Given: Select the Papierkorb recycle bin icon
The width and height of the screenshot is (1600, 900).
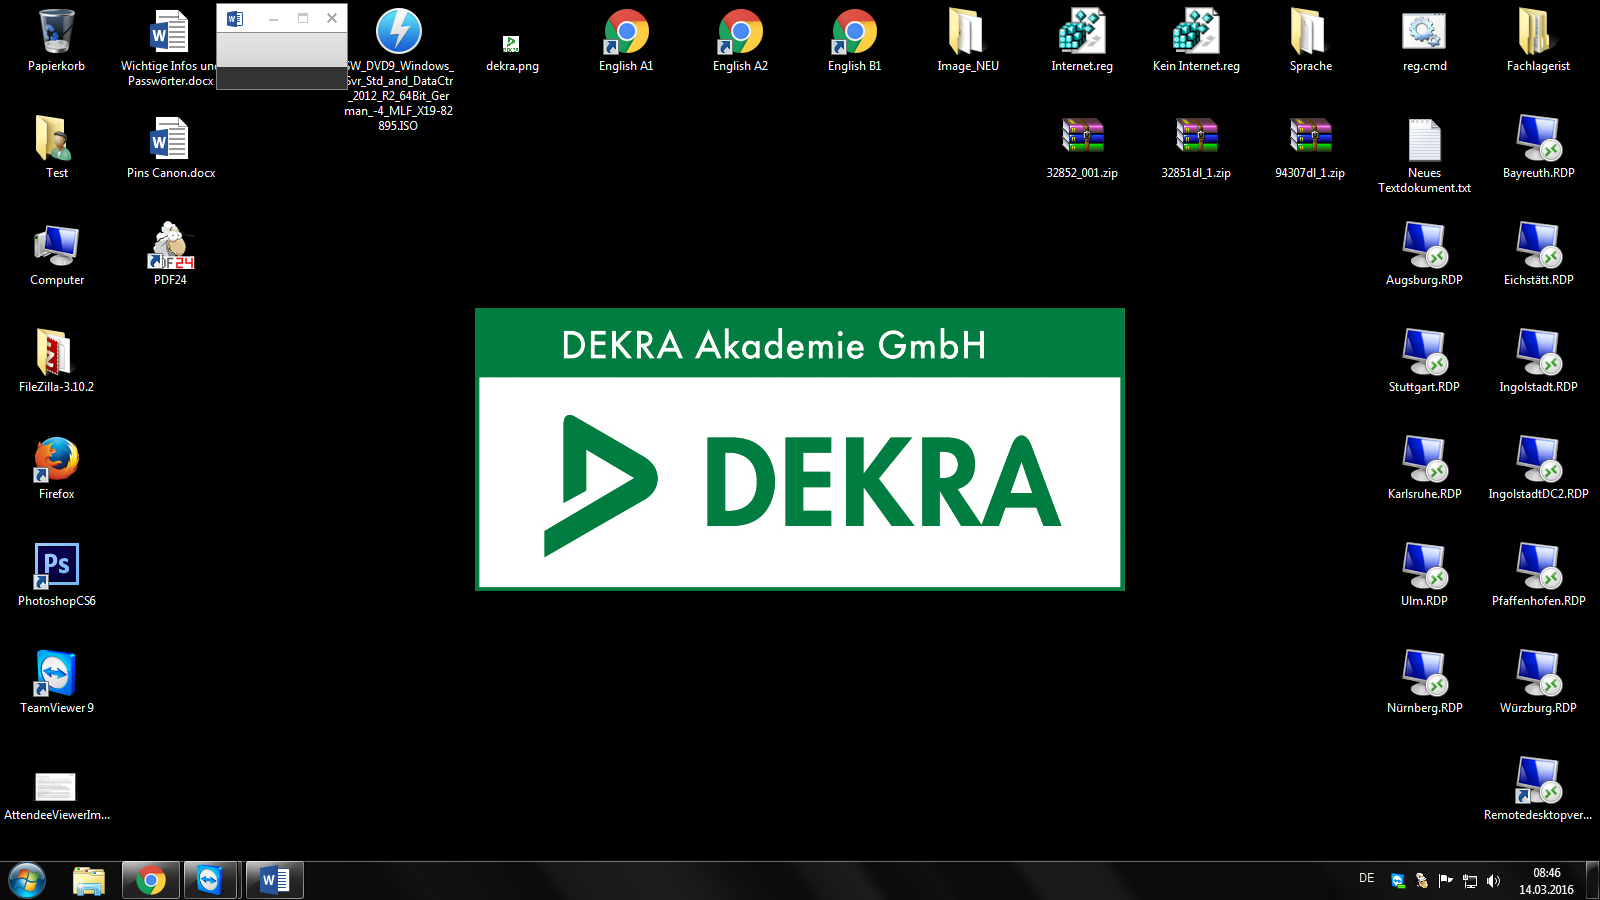Looking at the screenshot, I should coord(56,33).
